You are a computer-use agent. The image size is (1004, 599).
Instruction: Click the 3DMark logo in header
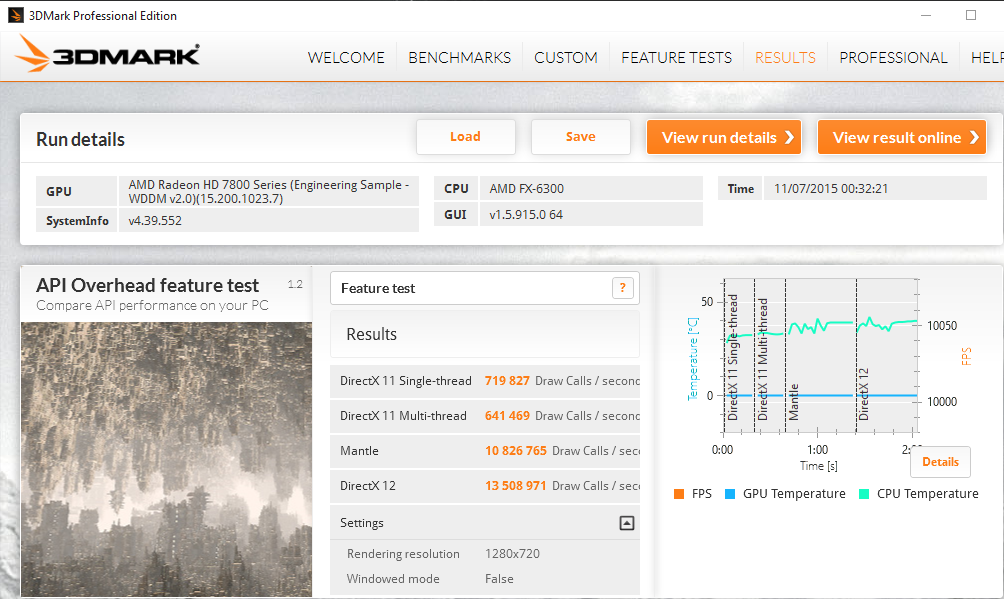pyautogui.click(x=108, y=56)
